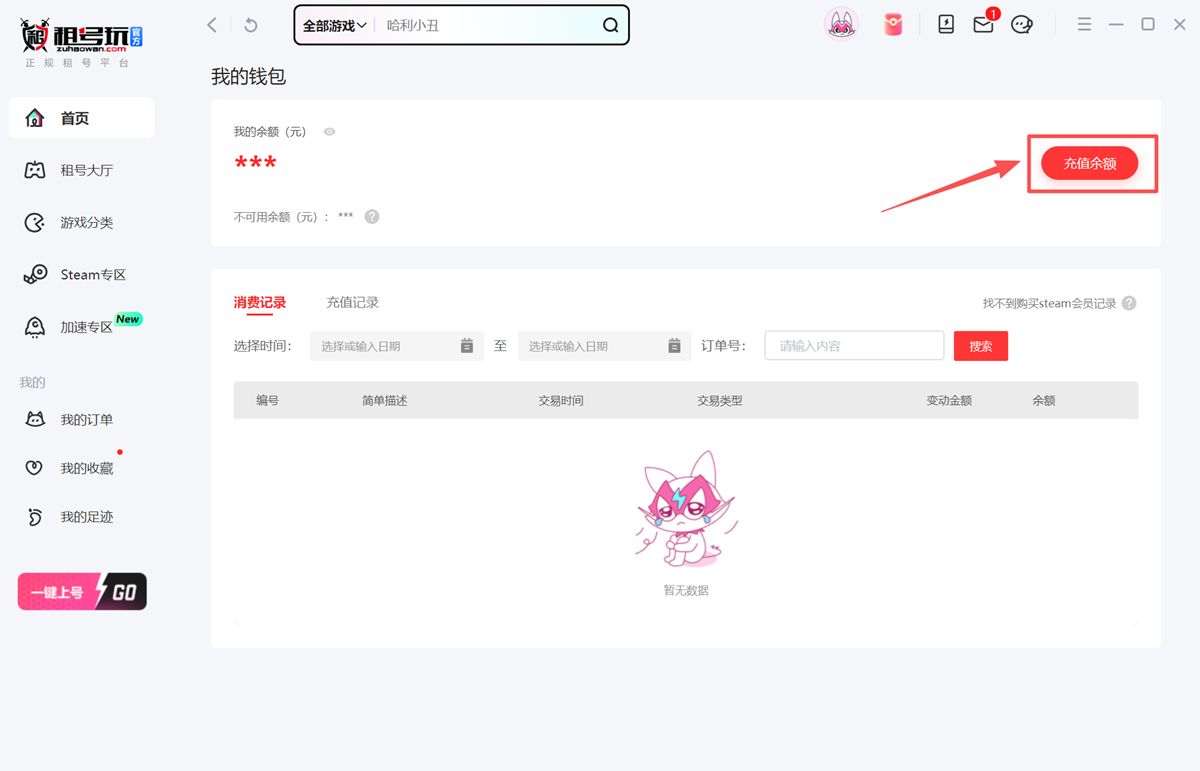Open the customer service chat icon
The width and height of the screenshot is (1200, 771).
[x=1021, y=25]
